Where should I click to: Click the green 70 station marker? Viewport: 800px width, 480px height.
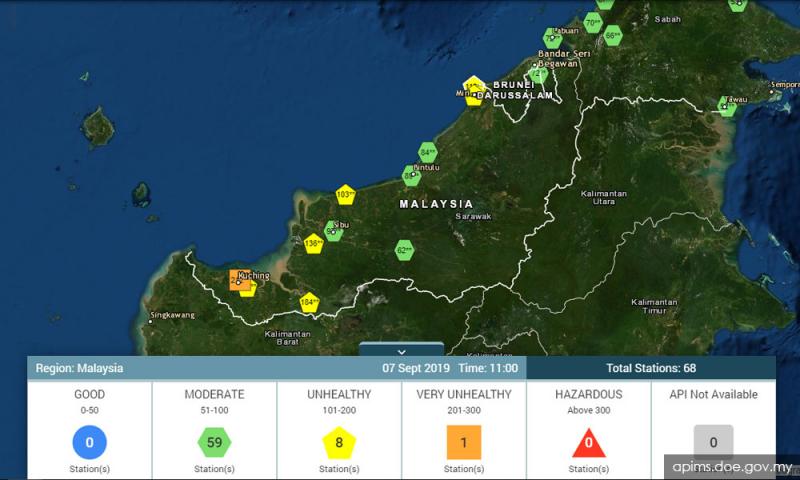tap(593, 23)
